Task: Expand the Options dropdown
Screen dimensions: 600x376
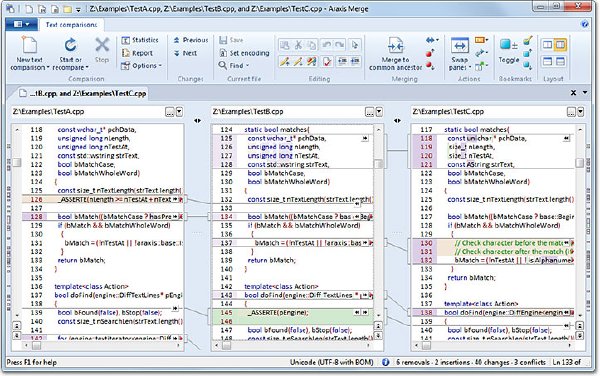Action: coord(142,66)
